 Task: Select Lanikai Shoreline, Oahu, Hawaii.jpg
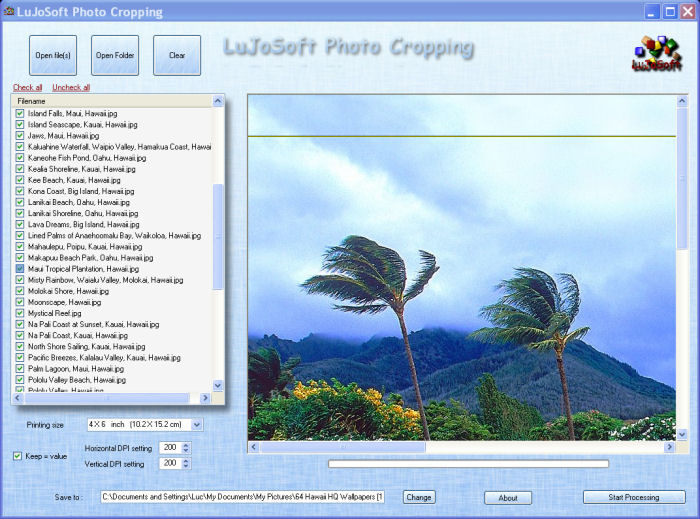pos(83,213)
